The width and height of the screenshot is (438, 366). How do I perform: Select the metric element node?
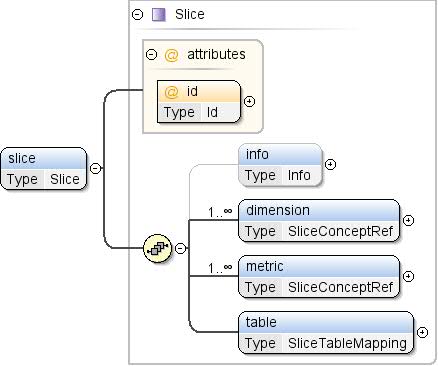[319, 277]
